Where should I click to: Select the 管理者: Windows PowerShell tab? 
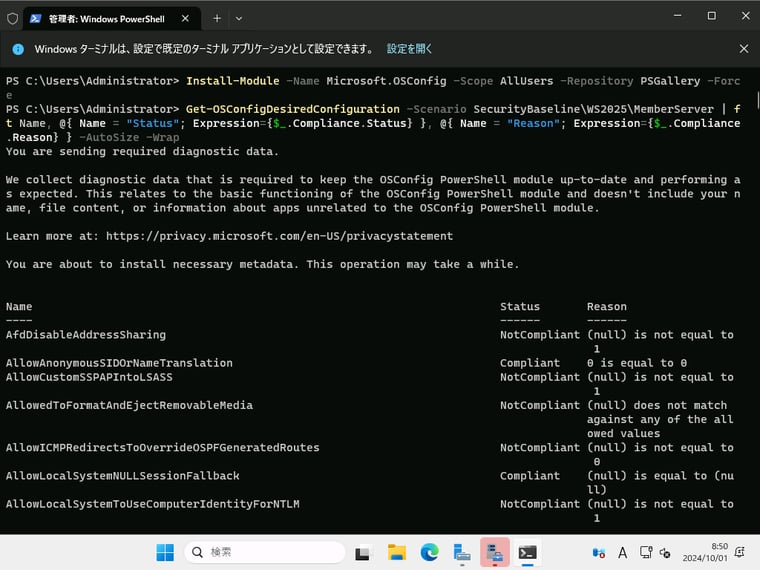pyautogui.click(x=106, y=19)
